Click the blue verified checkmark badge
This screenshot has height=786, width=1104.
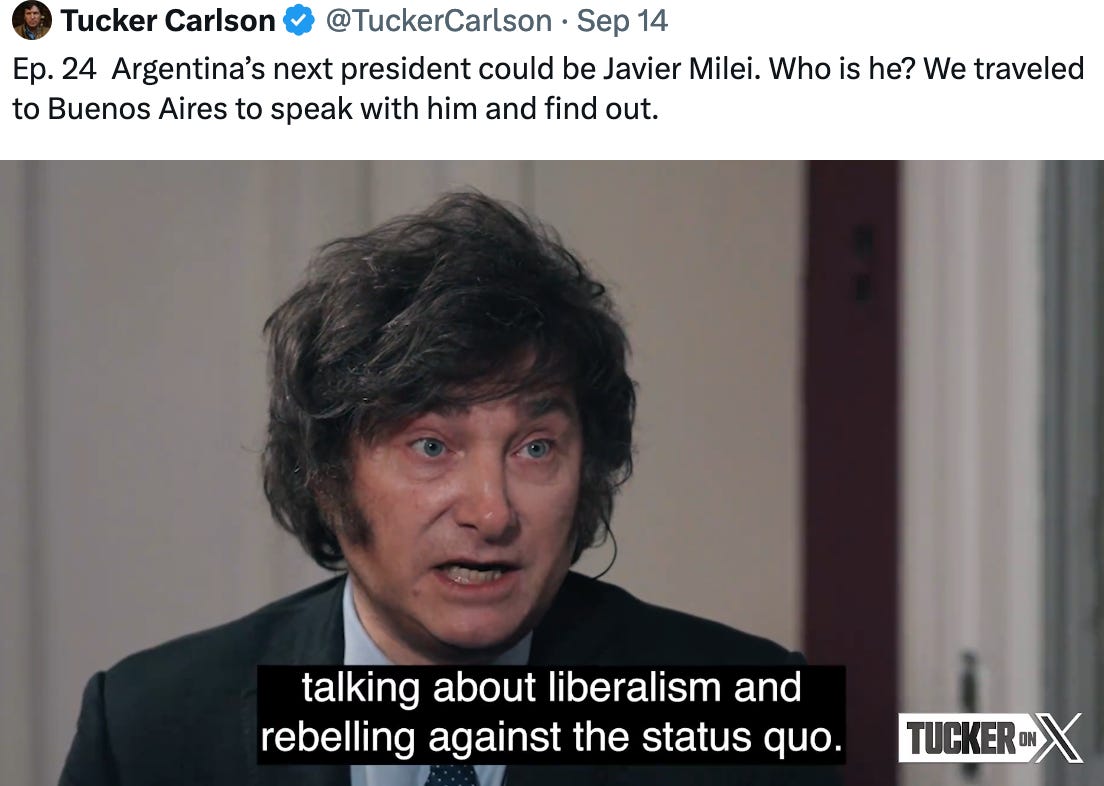click(x=299, y=20)
